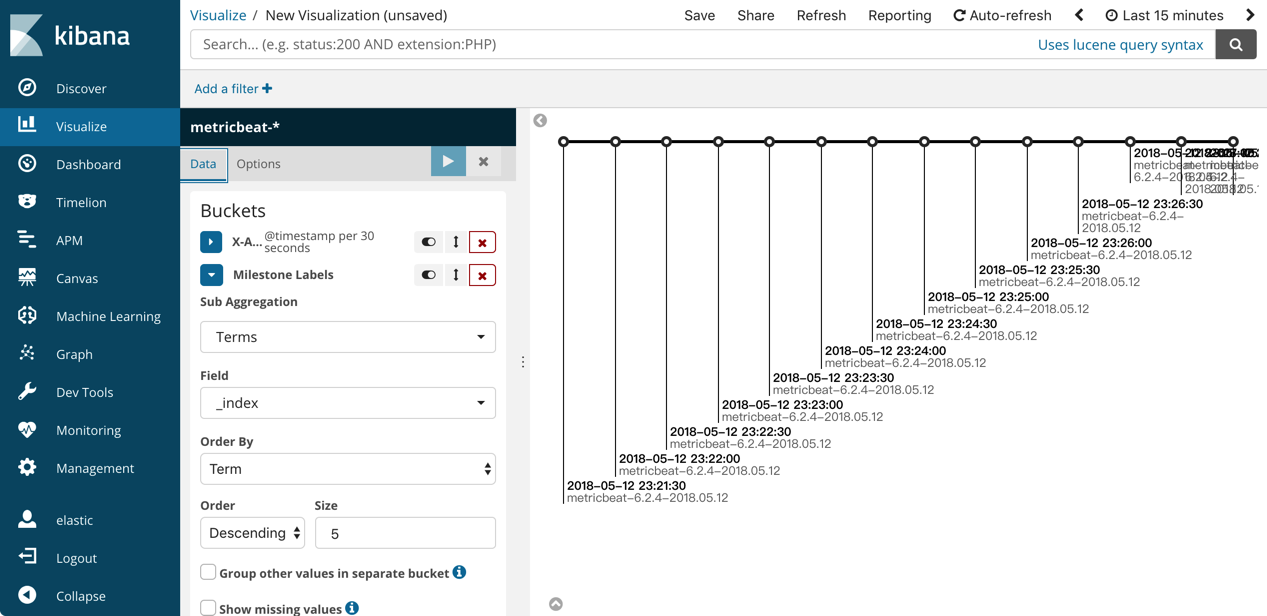Click the search magnifier button

click(1236, 44)
